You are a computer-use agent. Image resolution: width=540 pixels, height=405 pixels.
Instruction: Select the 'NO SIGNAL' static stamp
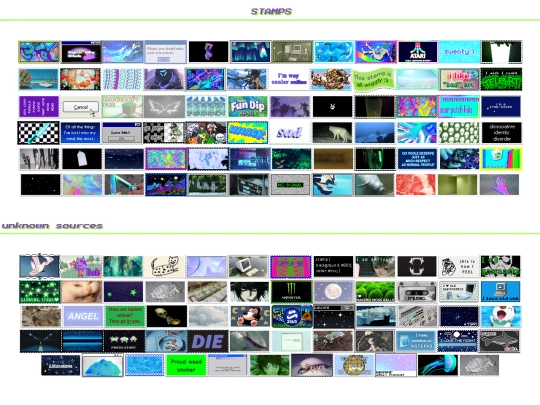(x=290, y=185)
